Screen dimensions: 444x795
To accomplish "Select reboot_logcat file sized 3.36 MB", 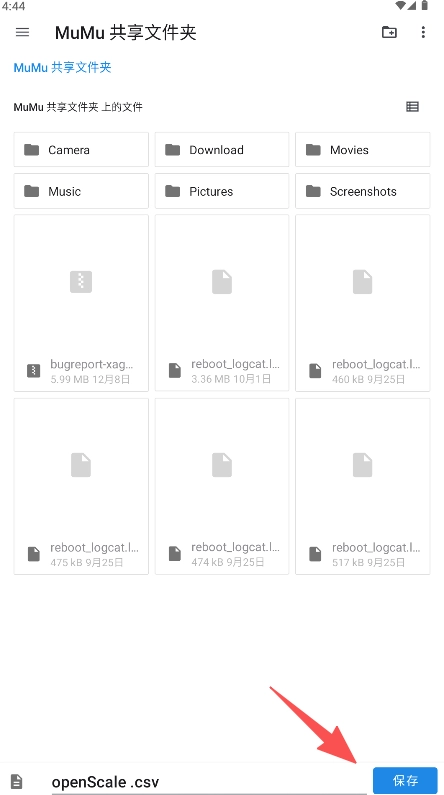I will [x=222, y=303].
